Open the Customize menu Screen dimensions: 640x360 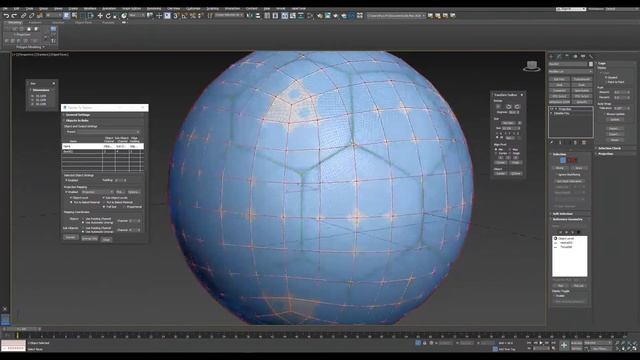point(193,9)
